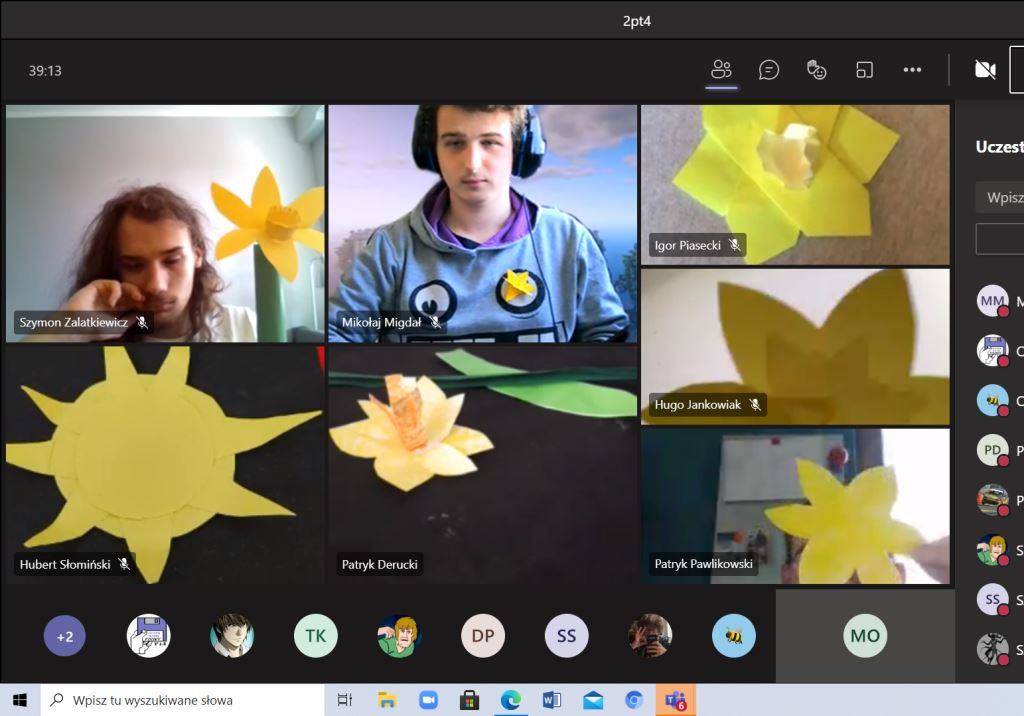Open the More actions ellipsis menu

(x=912, y=70)
